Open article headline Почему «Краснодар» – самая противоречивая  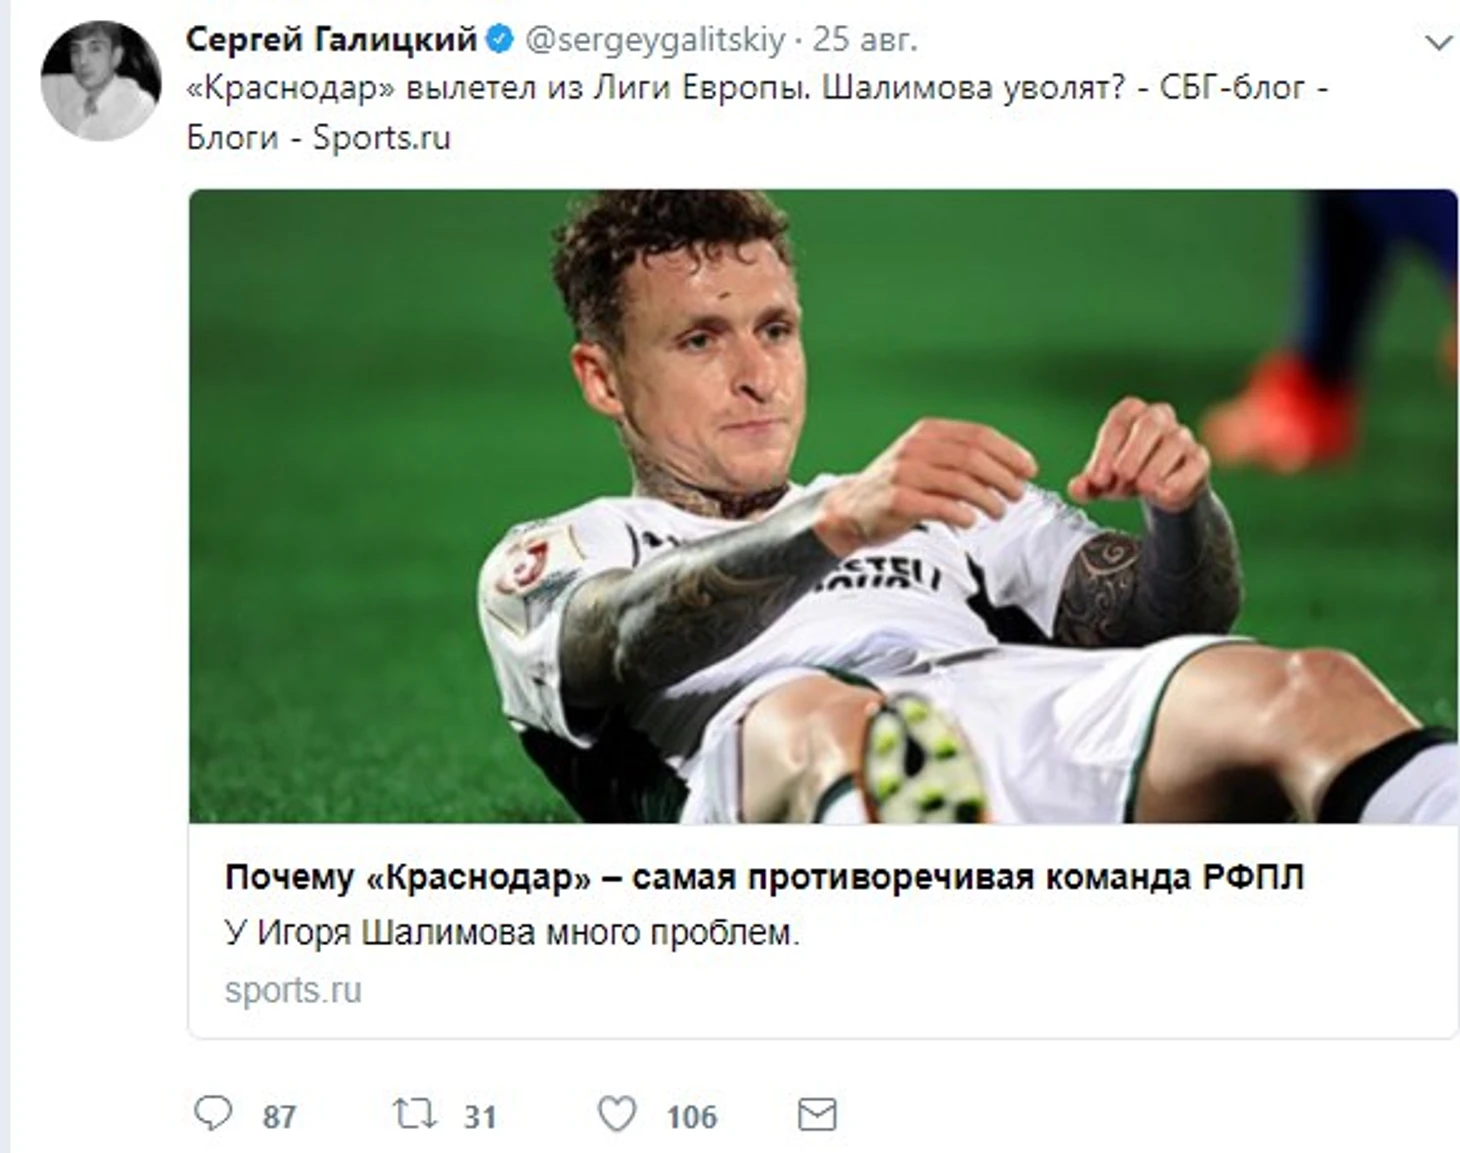(x=764, y=877)
